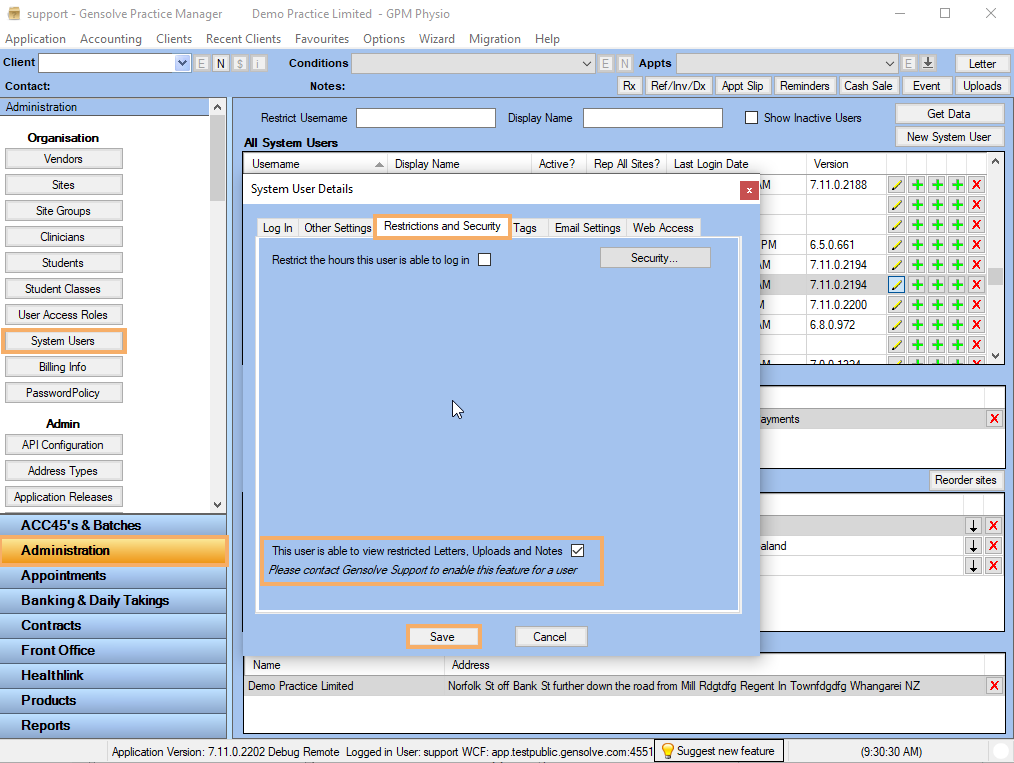This screenshot has width=1014, height=763.
Task: Click the download arrow icon beside Appts dropdown
Action: point(928,63)
